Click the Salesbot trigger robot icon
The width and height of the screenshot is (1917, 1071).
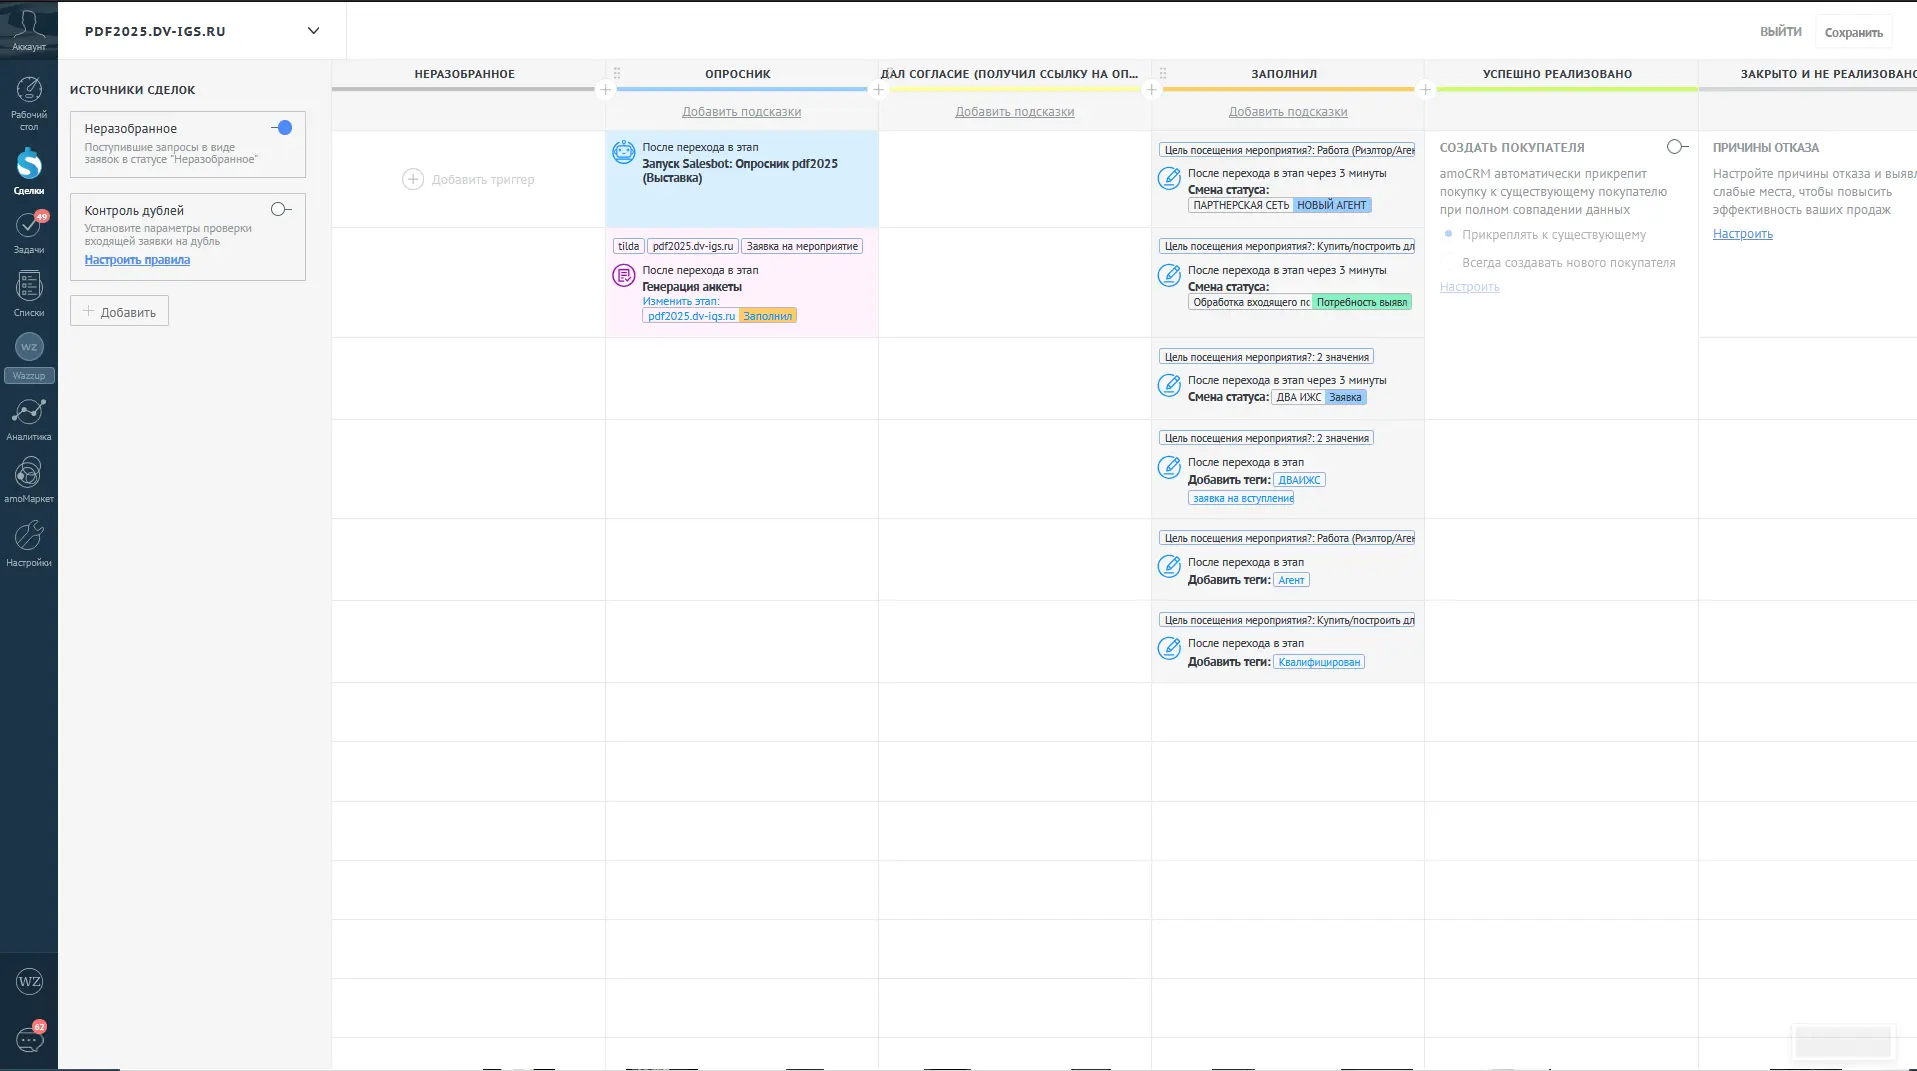tap(624, 152)
